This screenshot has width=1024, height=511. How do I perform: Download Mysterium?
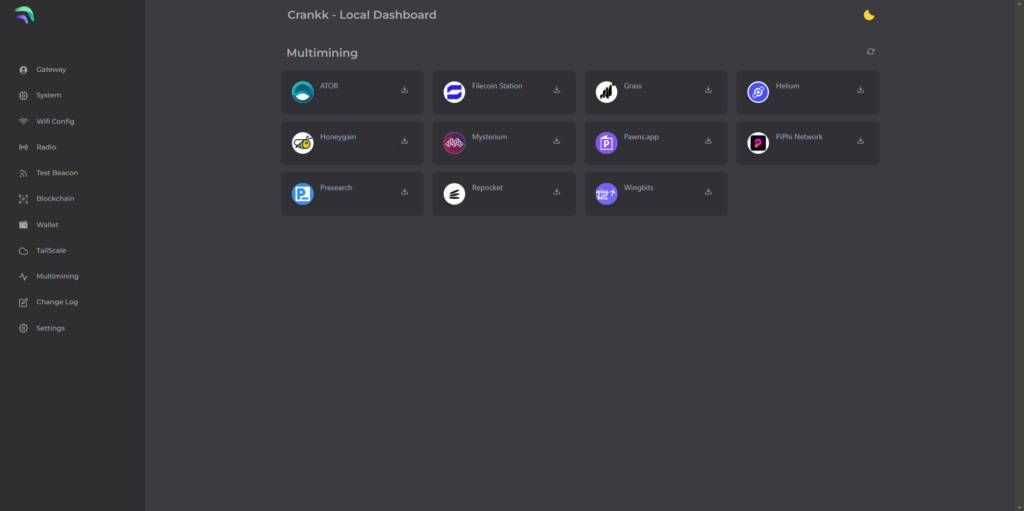point(556,140)
